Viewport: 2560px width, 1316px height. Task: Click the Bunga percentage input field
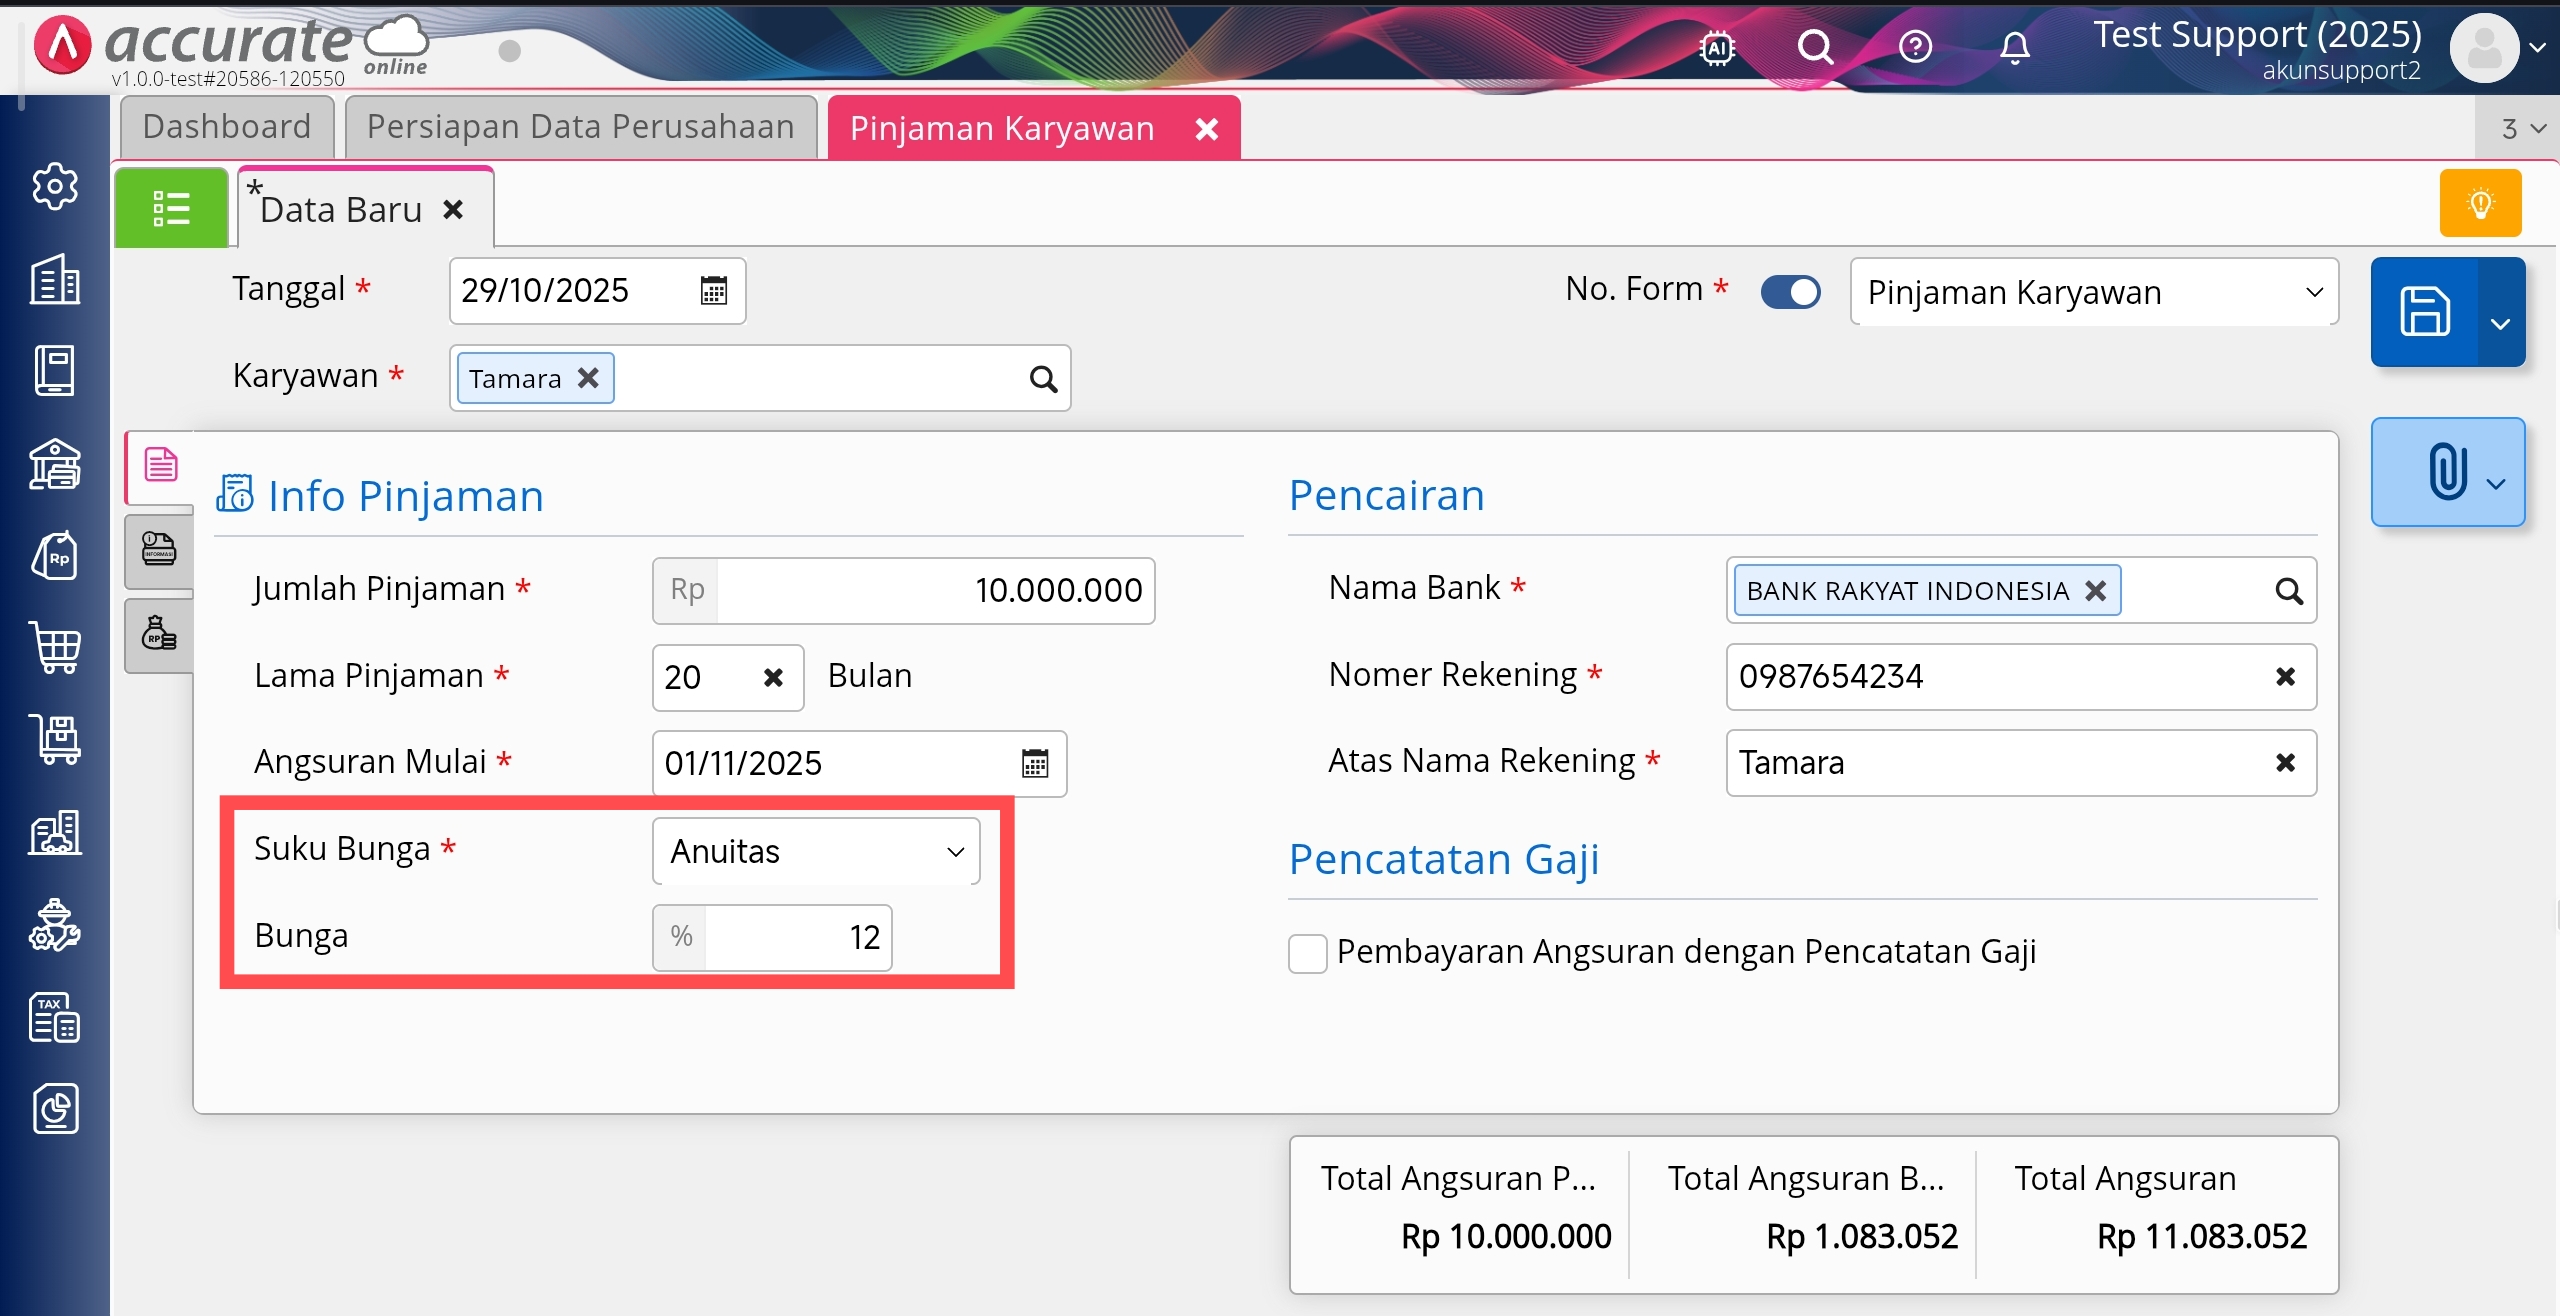coord(796,938)
